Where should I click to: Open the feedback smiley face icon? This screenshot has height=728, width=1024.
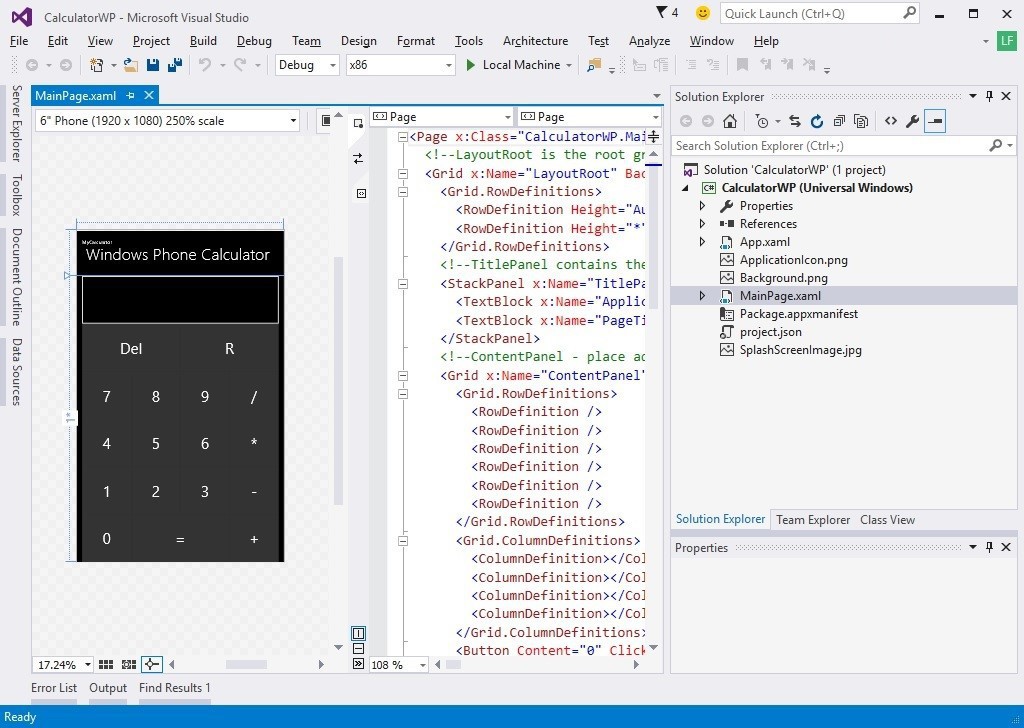coord(703,13)
